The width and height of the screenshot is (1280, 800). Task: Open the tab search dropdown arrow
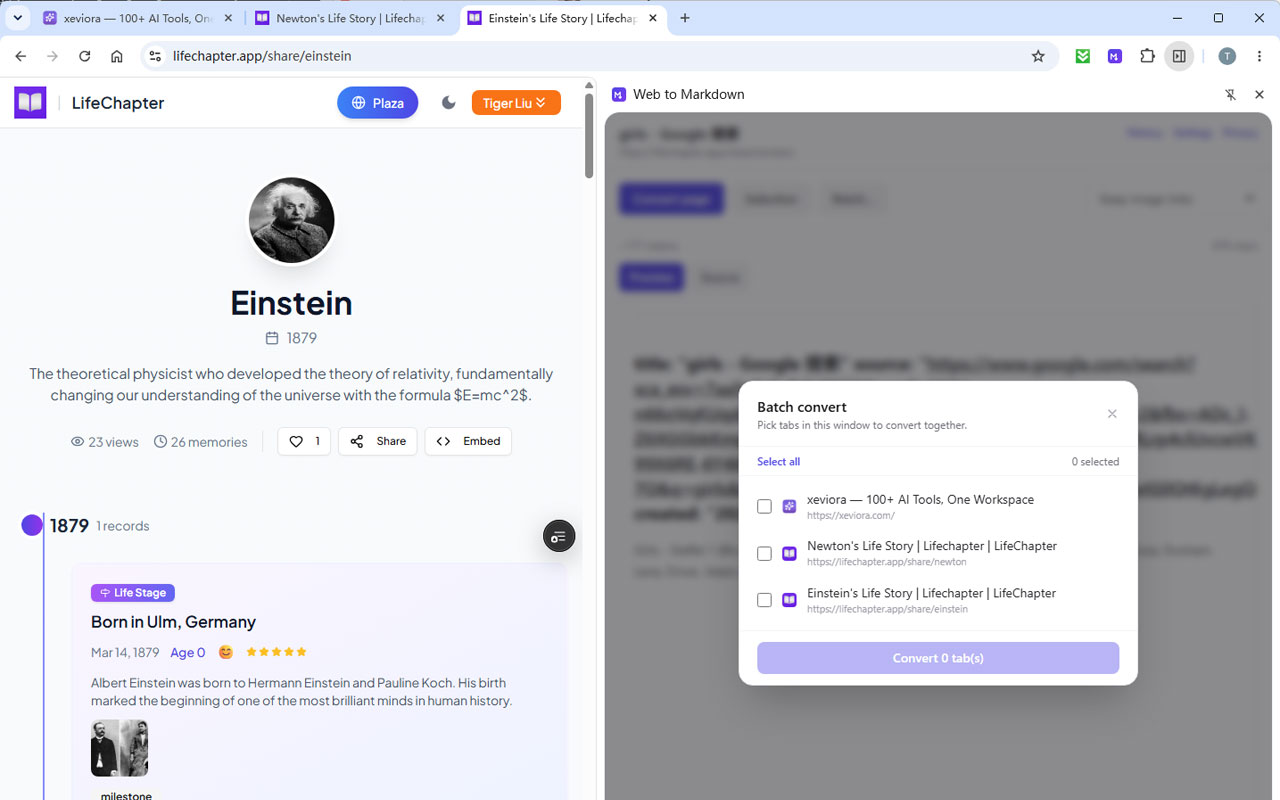17,18
